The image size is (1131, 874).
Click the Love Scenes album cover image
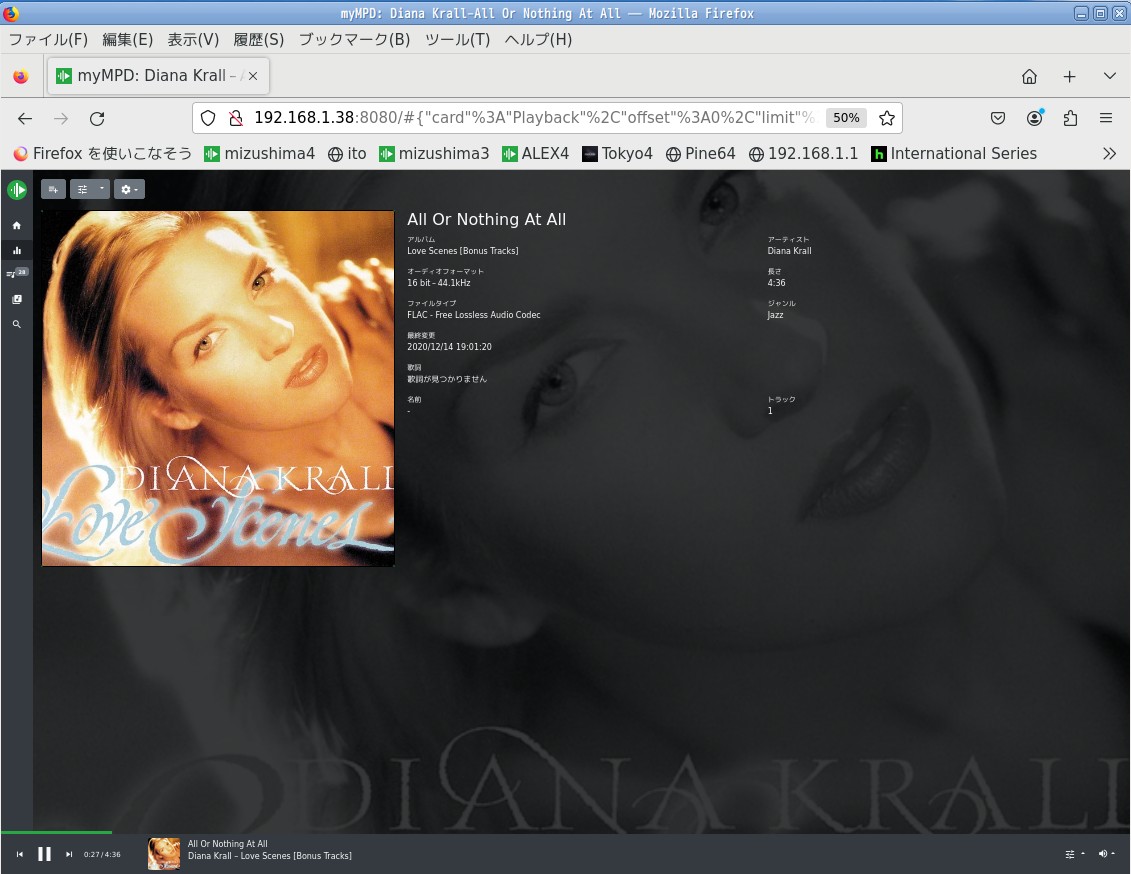(218, 388)
